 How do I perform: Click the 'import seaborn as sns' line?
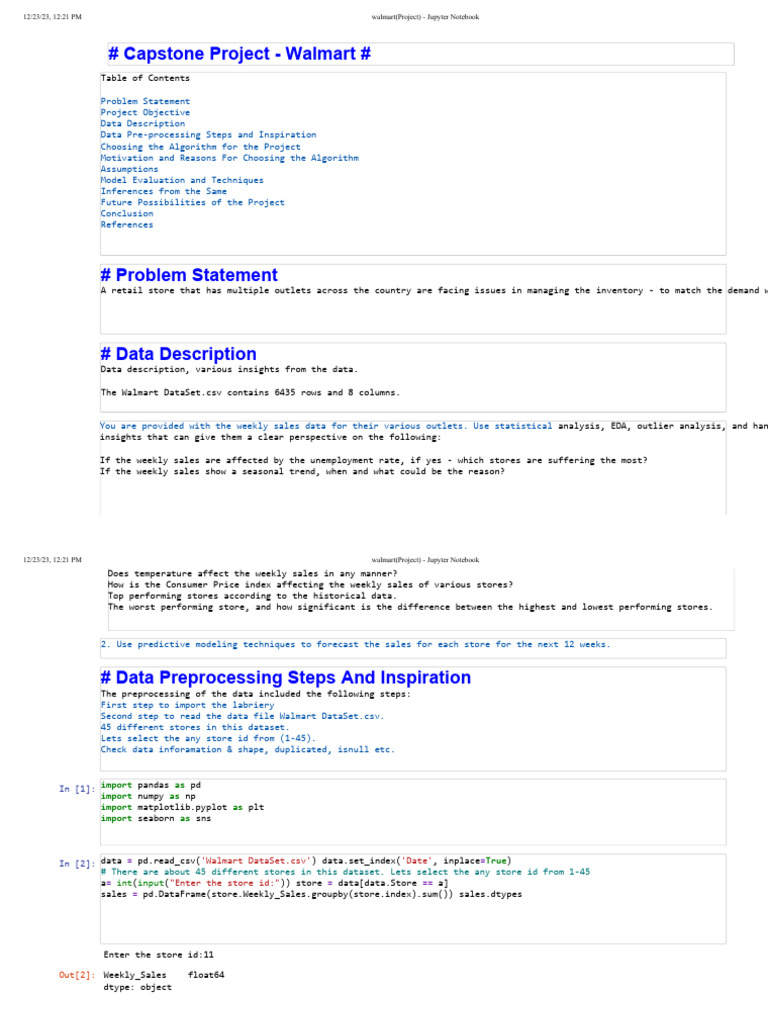tap(156, 818)
